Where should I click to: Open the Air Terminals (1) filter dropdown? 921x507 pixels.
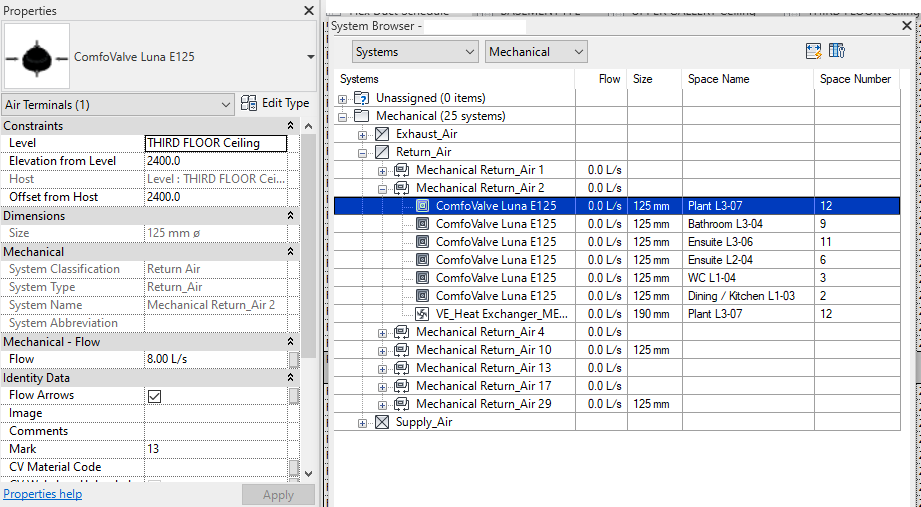[117, 105]
